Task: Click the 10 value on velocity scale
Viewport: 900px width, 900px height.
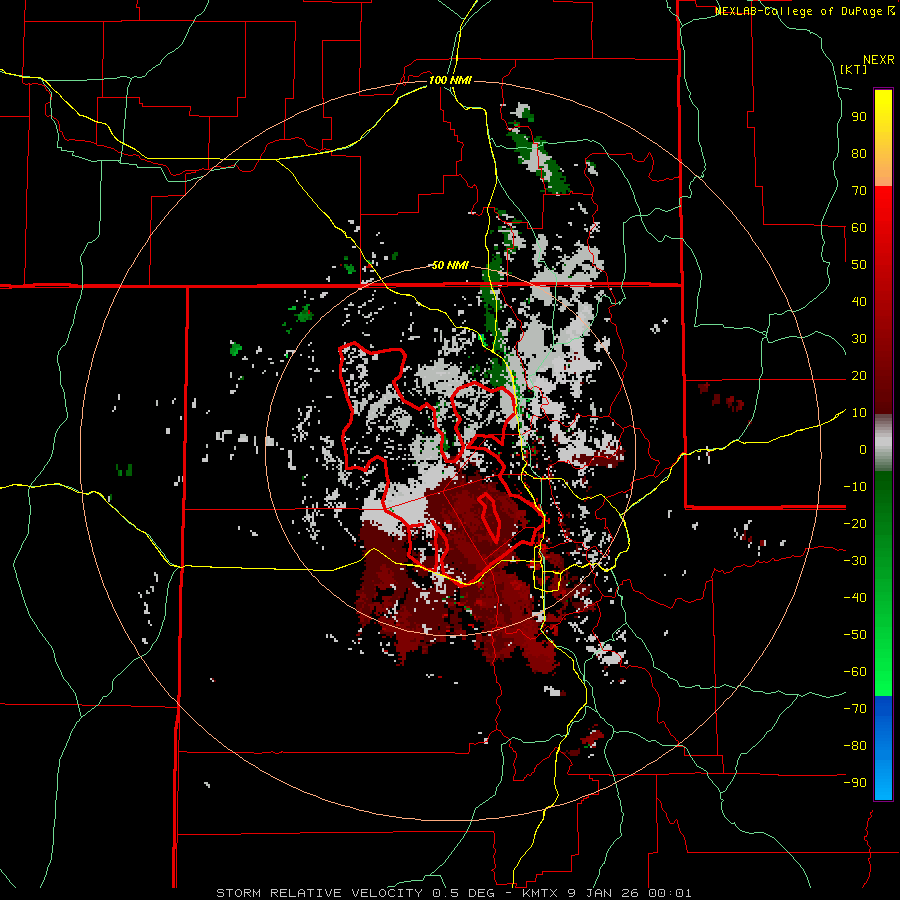Action: click(859, 413)
